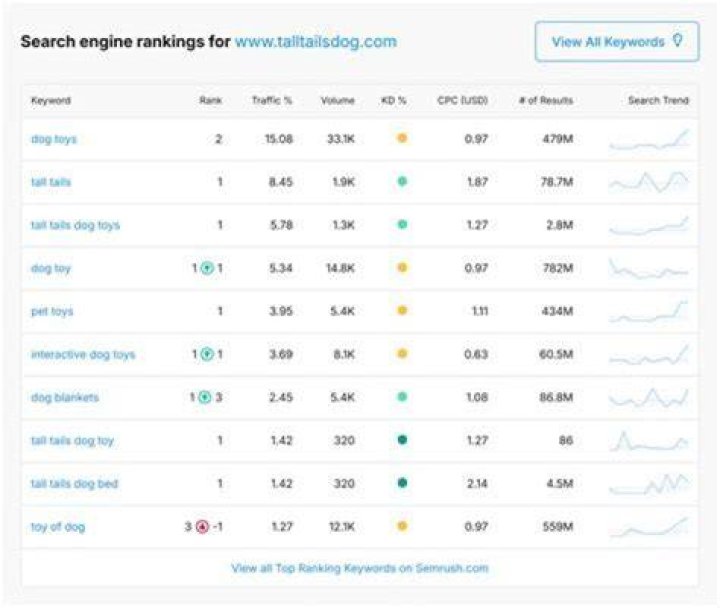Sort by the Traffic % column header
The width and height of the screenshot is (720, 608).
point(272,100)
